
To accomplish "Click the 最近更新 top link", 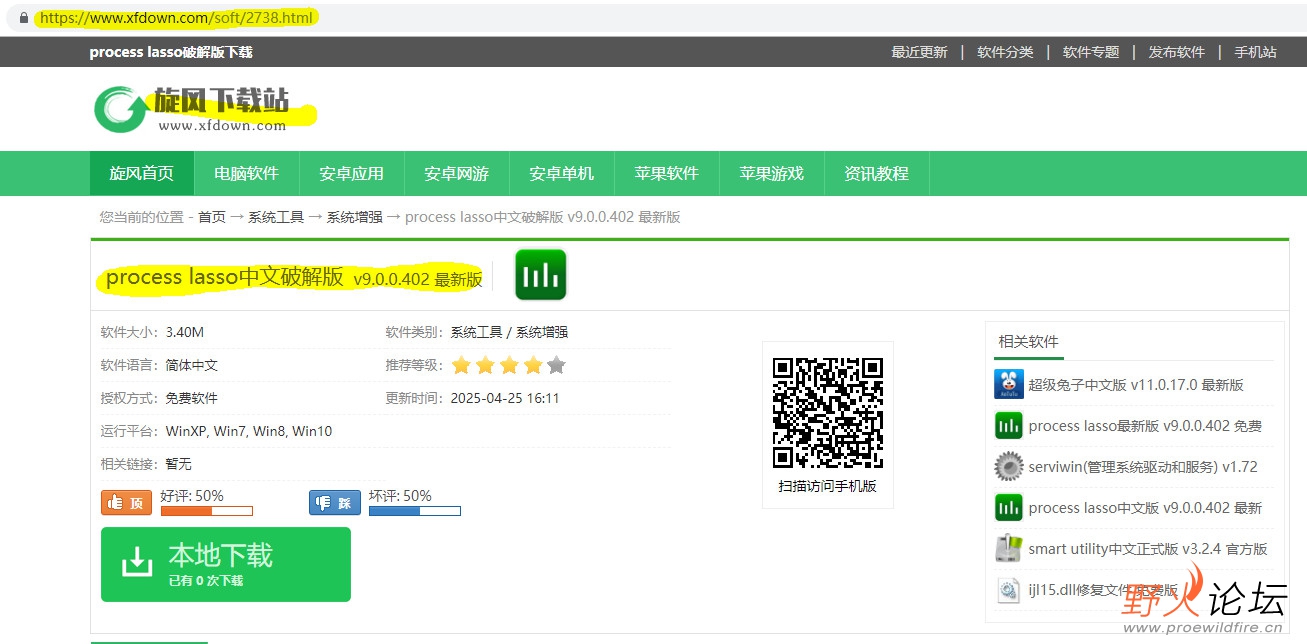I will (x=919, y=52).
